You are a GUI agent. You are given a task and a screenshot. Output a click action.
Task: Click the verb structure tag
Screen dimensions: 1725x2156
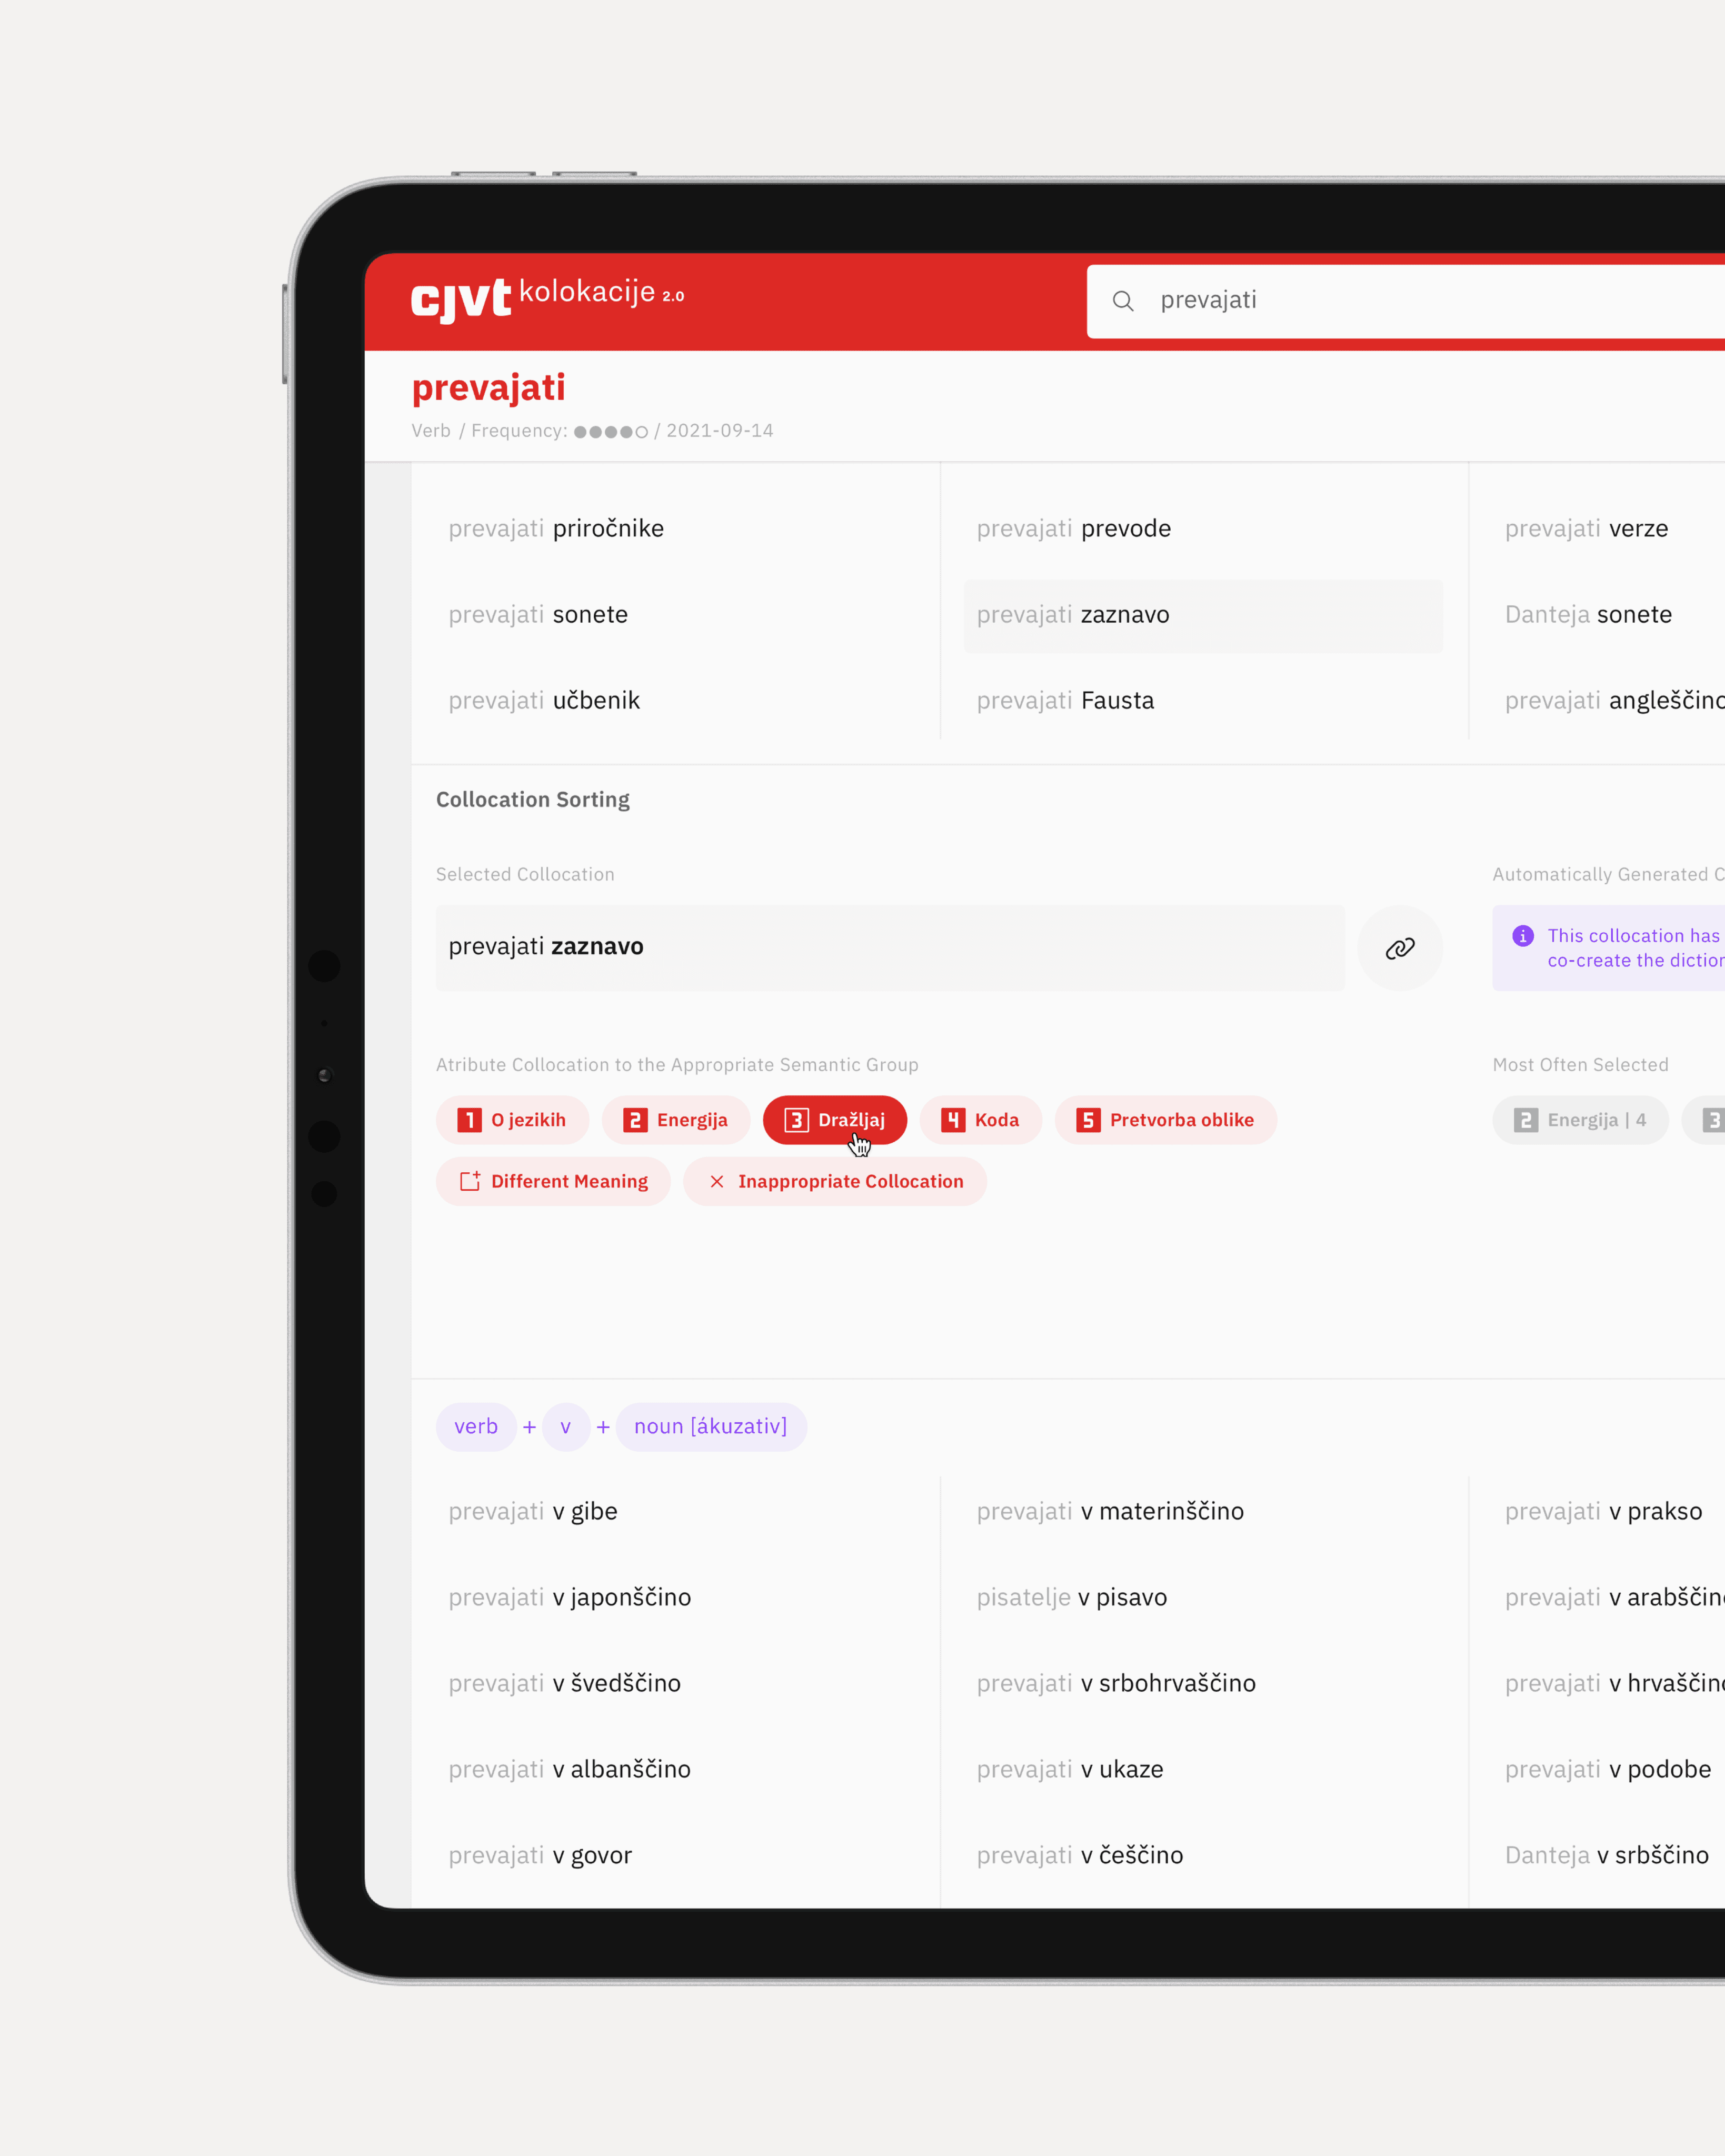pos(476,1427)
